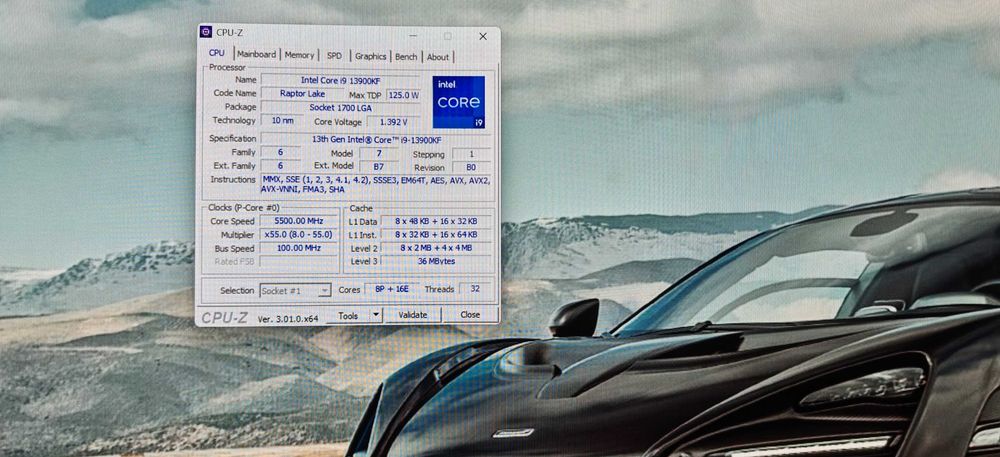Click the empty Rated FSB field
The width and height of the screenshot is (1000, 457).
pos(299,261)
